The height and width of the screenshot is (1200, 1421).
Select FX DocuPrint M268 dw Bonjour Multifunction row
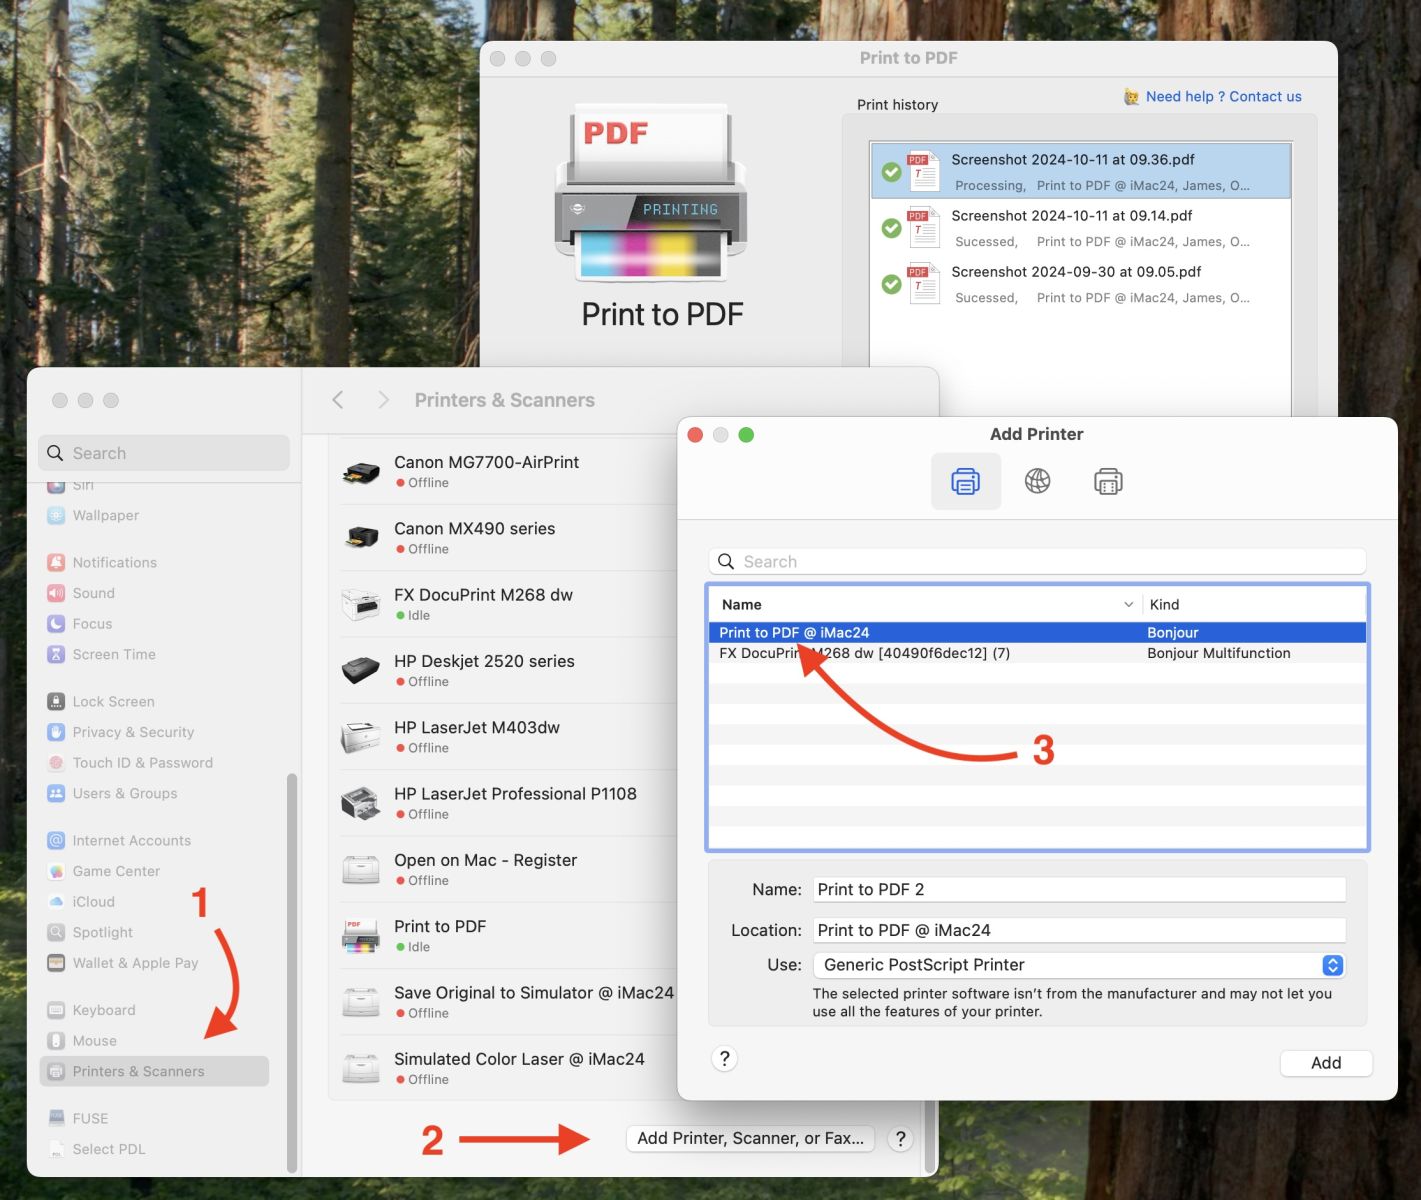pos(1037,653)
